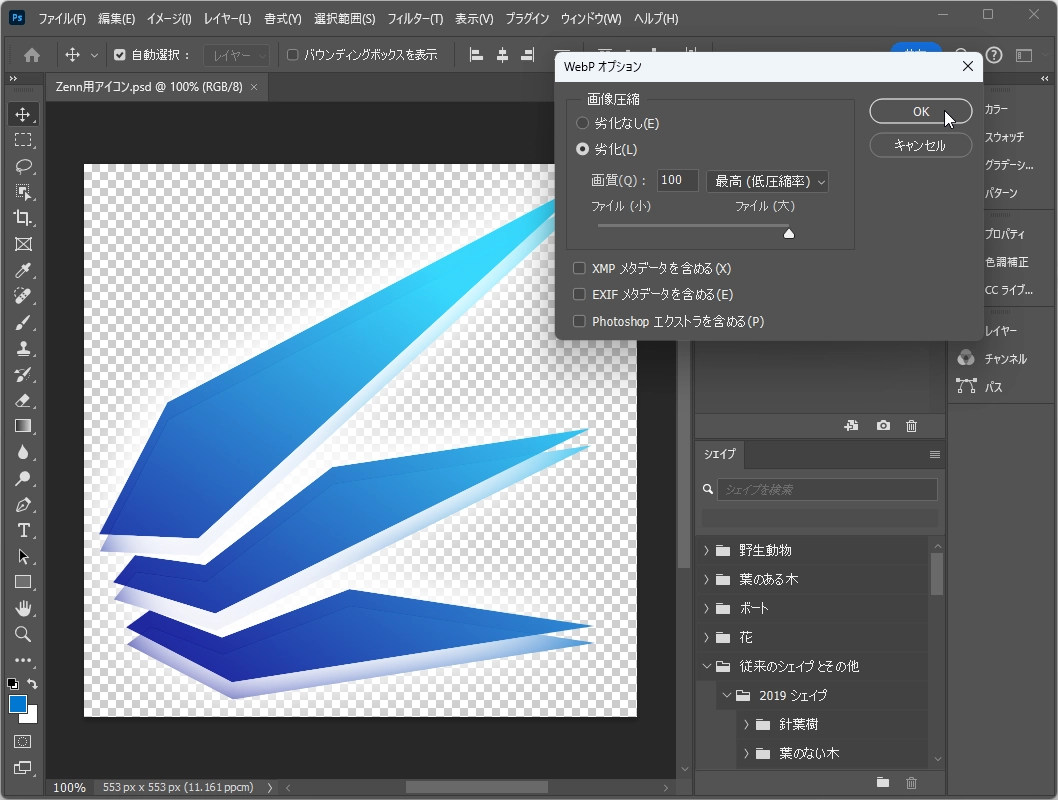Select the Lasso tool

coord(23,166)
